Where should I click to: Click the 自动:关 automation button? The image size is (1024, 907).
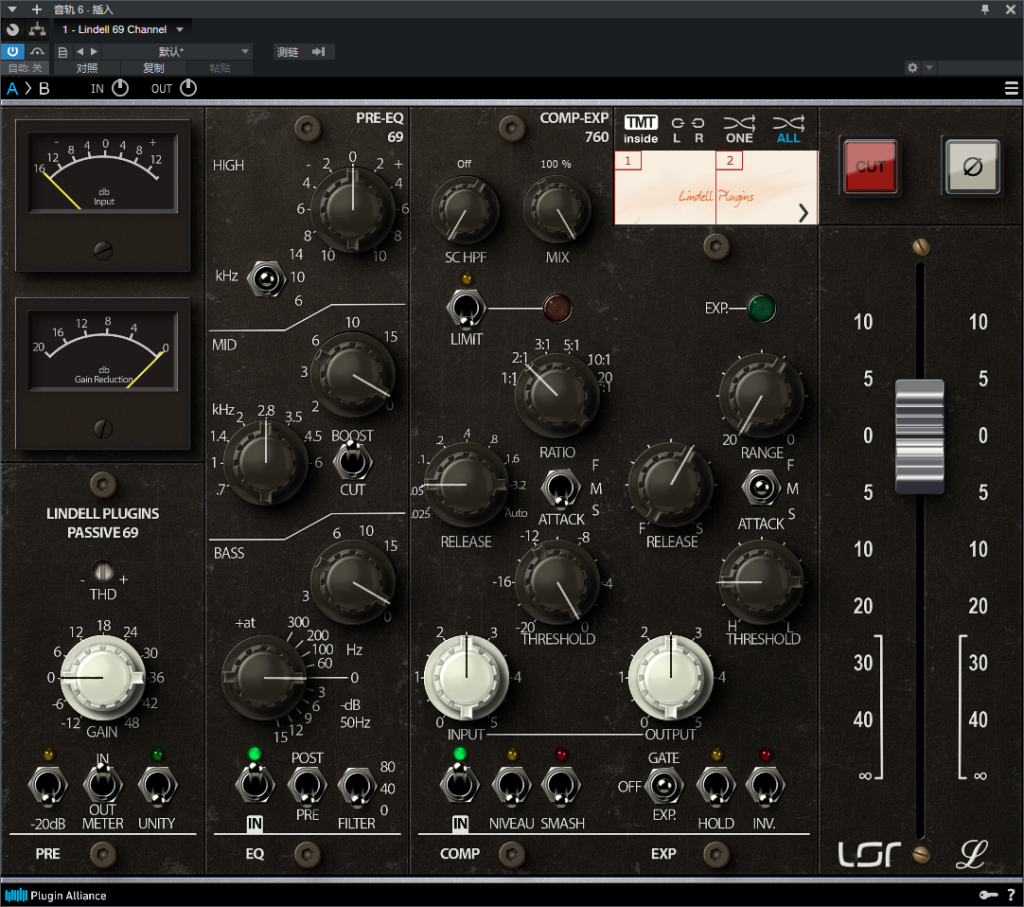click(25, 68)
